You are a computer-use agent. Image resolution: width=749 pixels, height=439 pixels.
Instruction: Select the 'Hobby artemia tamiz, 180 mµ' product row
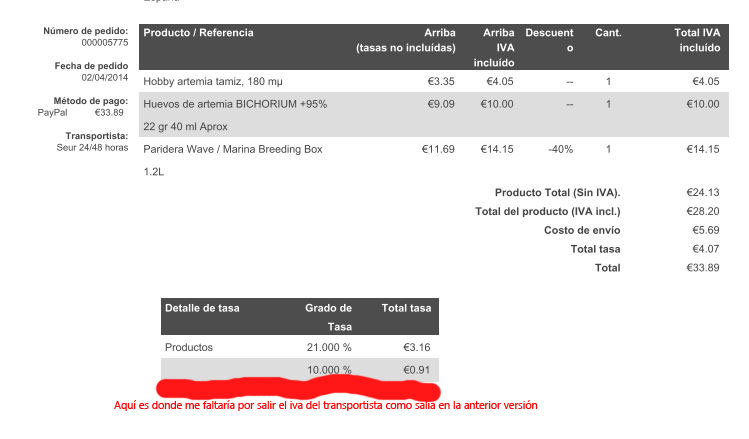click(x=434, y=81)
